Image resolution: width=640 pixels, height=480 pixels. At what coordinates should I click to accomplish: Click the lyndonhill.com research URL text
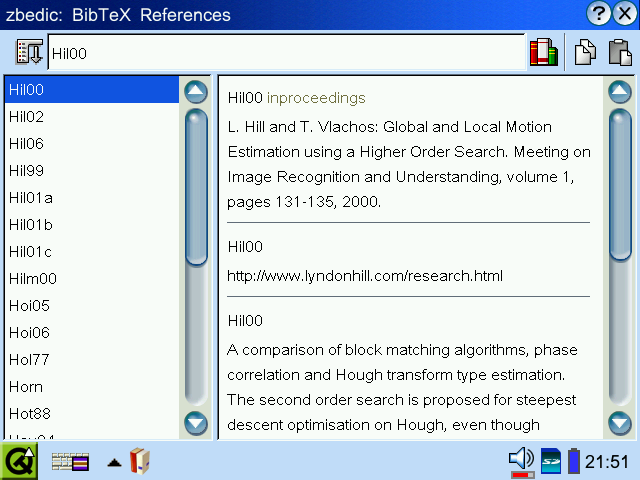[x=365, y=275]
